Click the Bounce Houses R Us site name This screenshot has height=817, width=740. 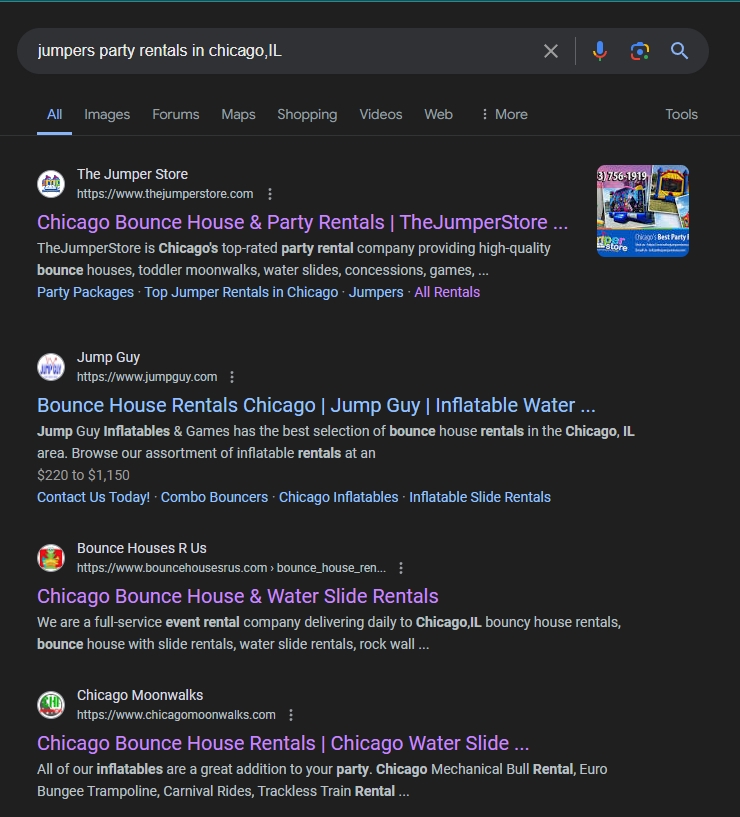(x=142, y=548)
